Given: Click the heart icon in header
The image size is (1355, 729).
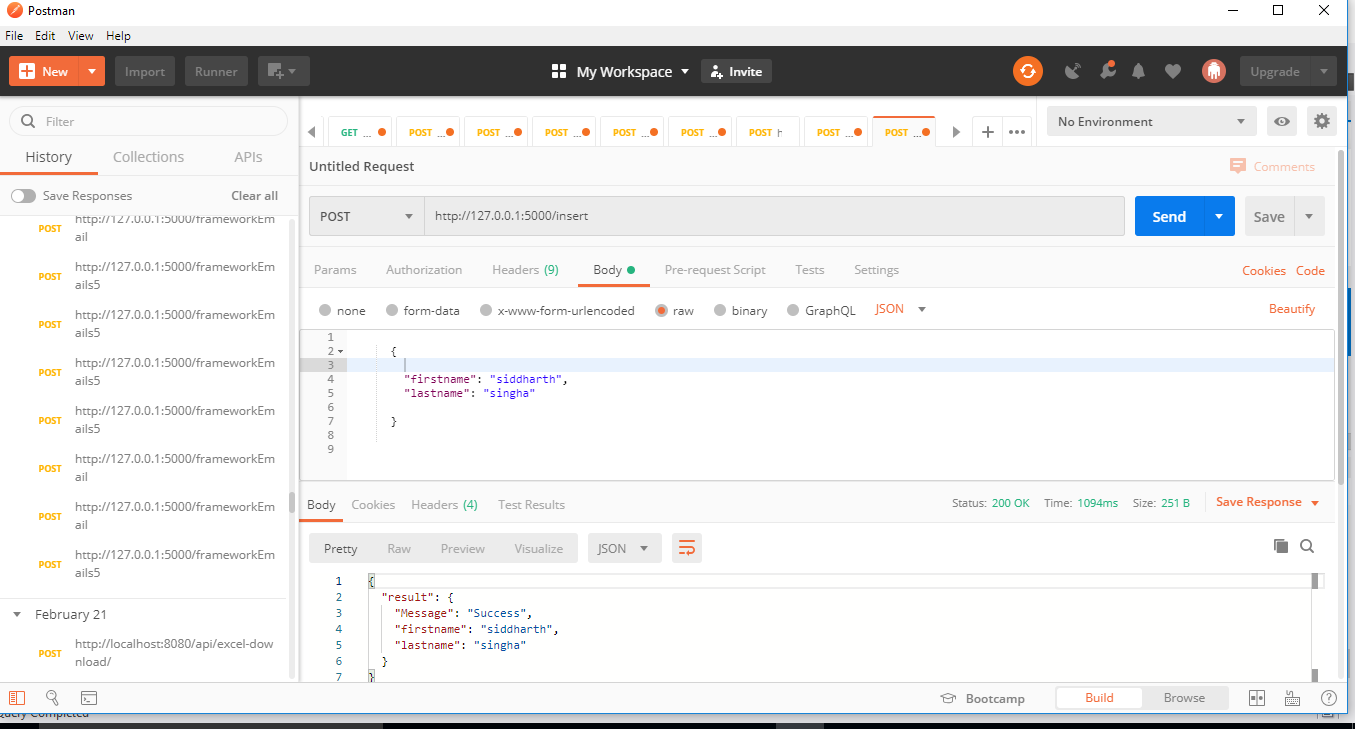Looking at the screenshot, I should [x=1173, y=71].
